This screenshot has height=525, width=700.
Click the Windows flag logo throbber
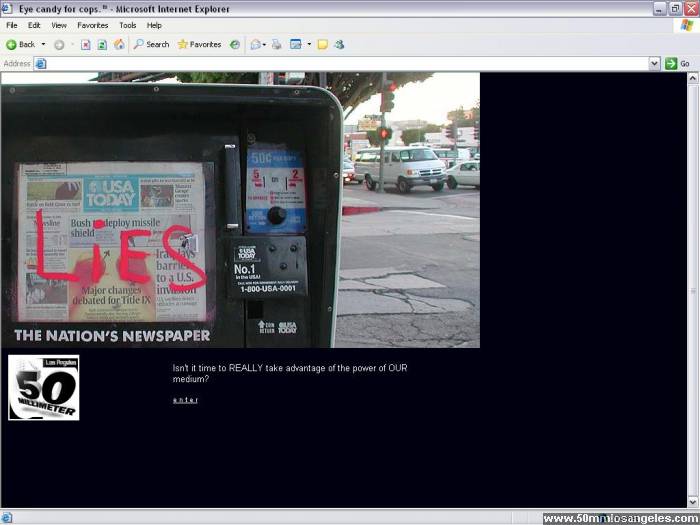pyautogui.click(x=687, y=25)
